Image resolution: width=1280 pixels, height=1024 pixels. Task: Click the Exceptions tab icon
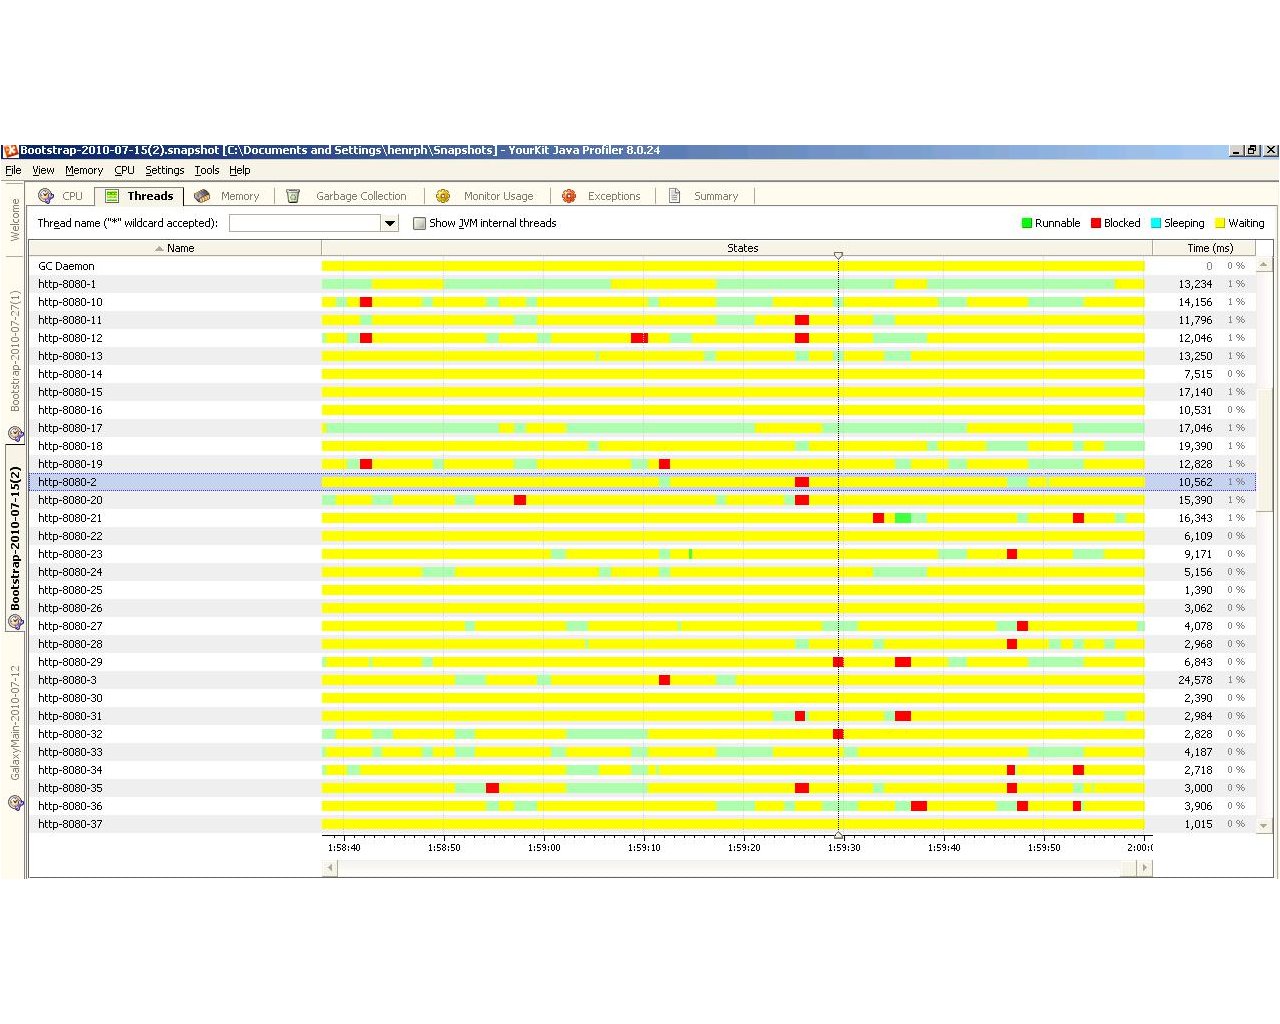pyautogui.click(x=569, y=196)
